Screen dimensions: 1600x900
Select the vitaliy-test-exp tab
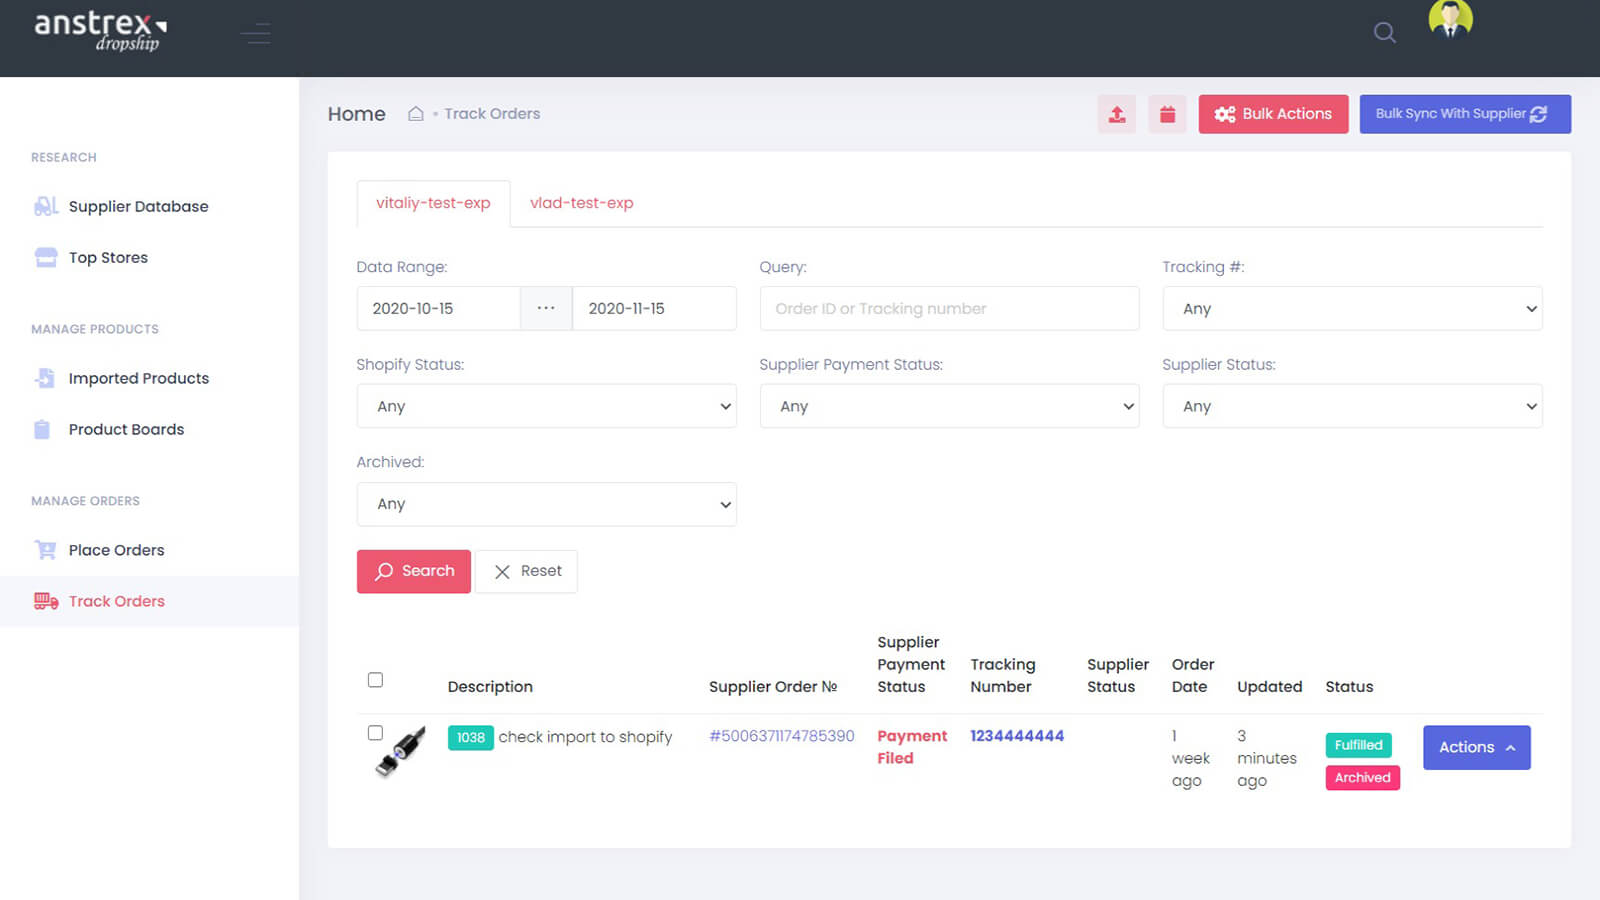click(x=433, y=203)
